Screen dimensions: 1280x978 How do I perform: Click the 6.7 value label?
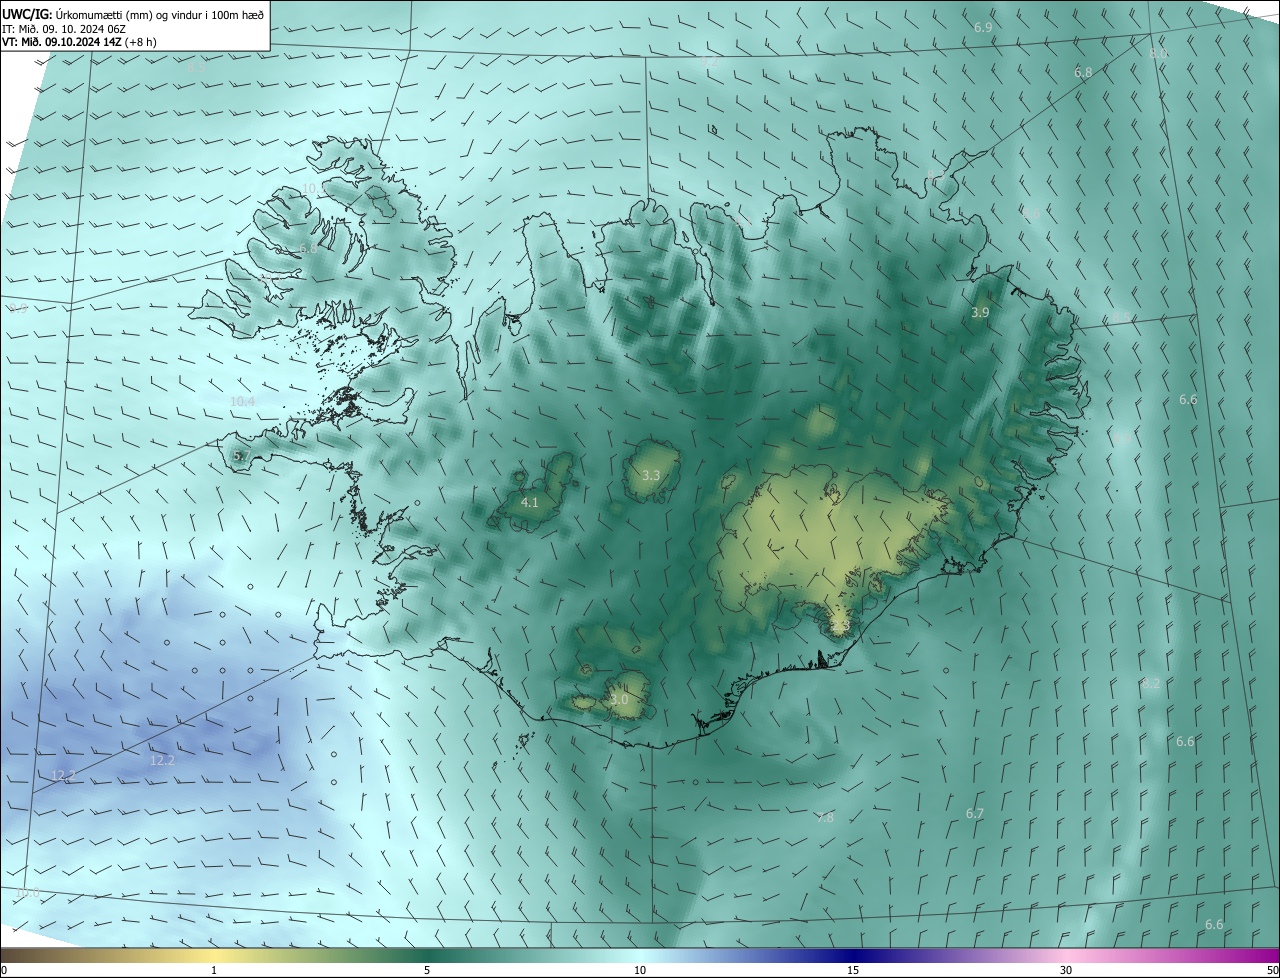975,814
